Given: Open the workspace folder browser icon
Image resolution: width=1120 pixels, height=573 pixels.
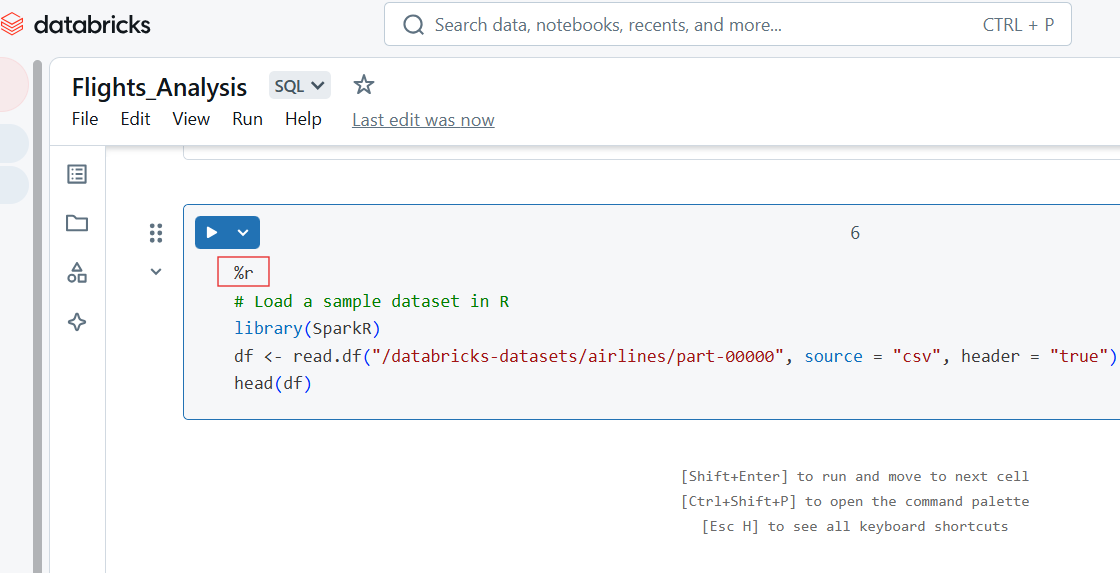Looking at the screenshot, I should 77,223.
